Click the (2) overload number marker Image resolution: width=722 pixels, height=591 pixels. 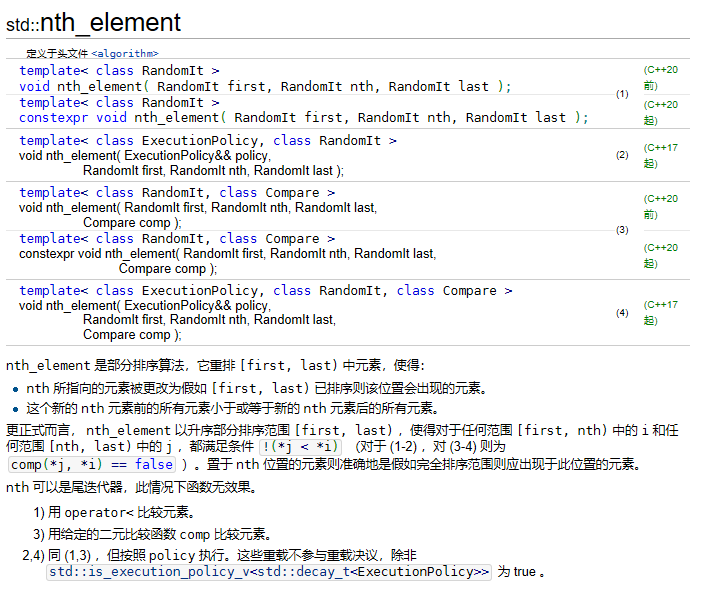[622, 155]
